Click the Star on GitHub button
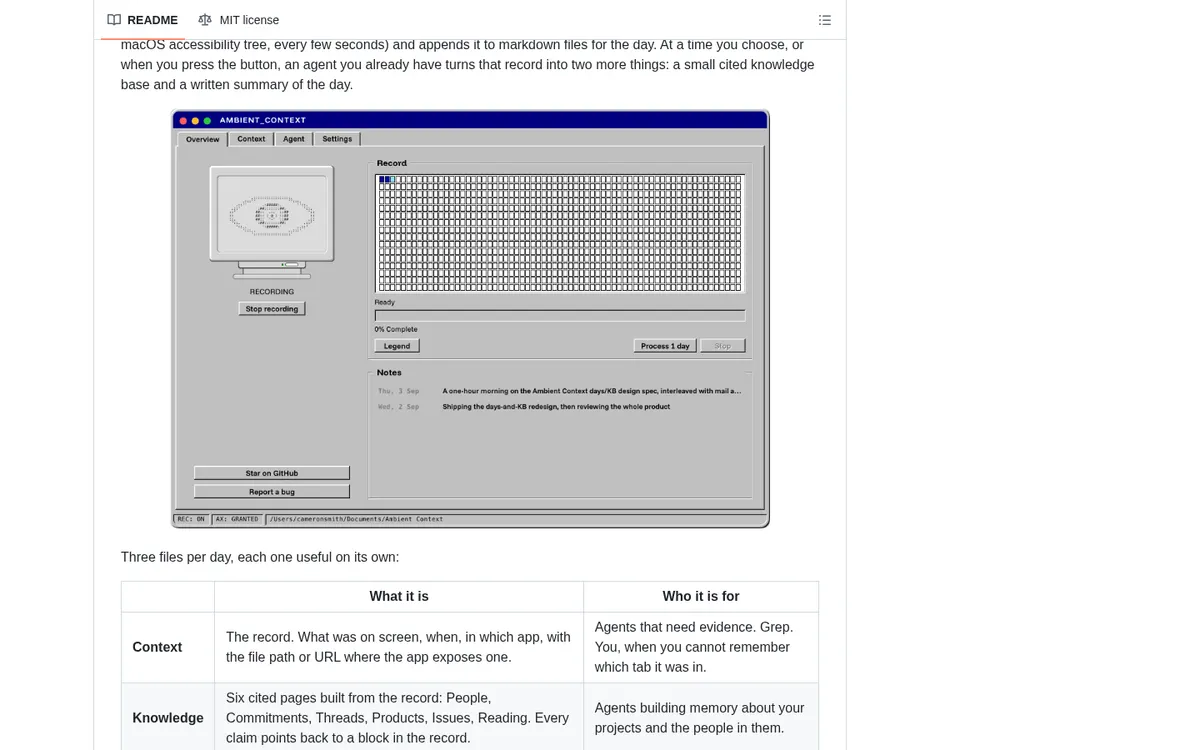1200x750 pixels. click(x=272, y=473)
